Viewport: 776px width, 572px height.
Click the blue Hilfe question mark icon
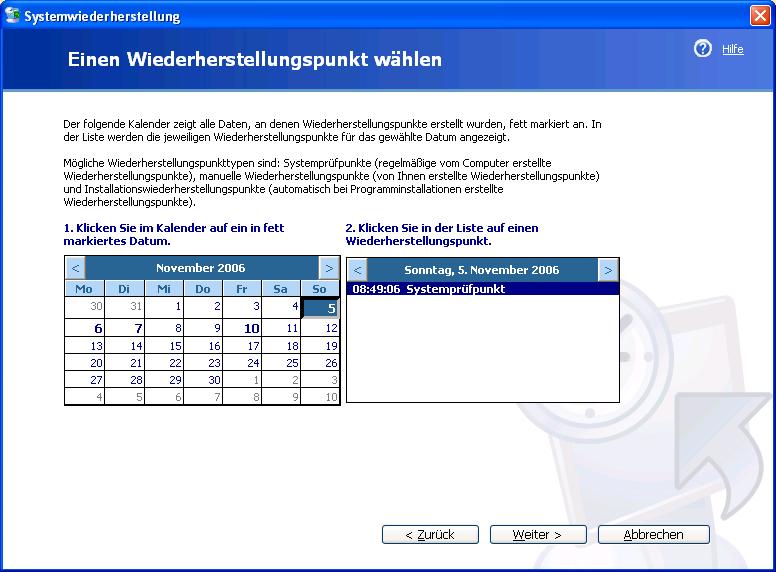pyautogui.click(x=702, y=48)
